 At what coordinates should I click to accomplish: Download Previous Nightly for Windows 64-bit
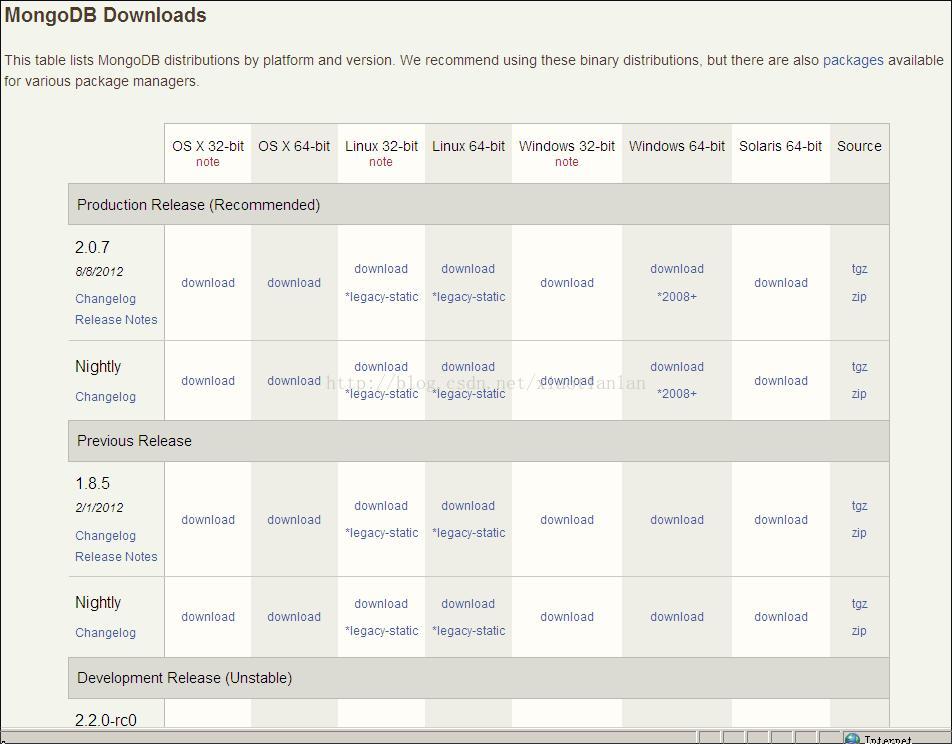(x=677, y=617)
